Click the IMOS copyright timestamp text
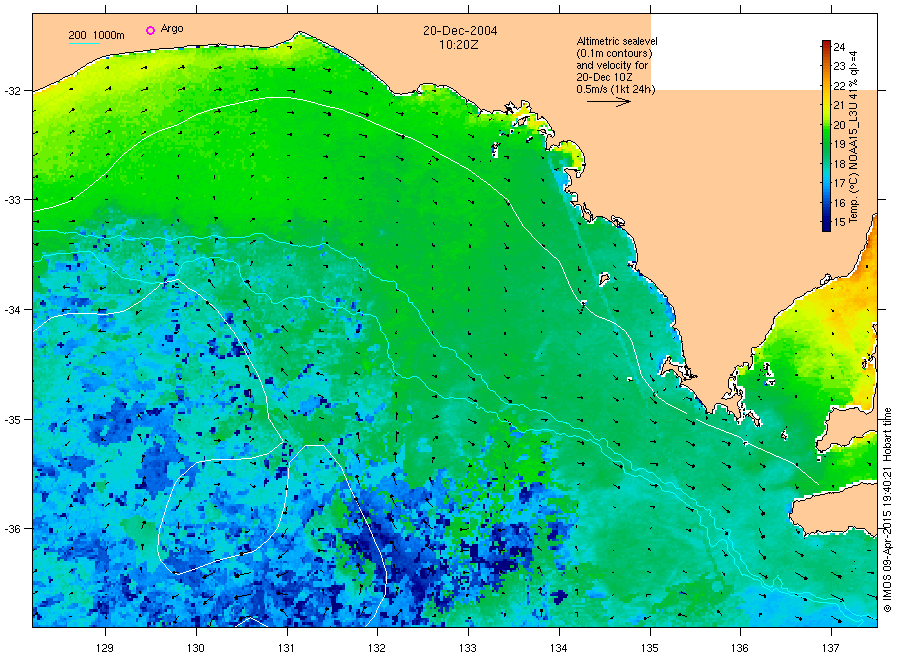 coord(887,510)
